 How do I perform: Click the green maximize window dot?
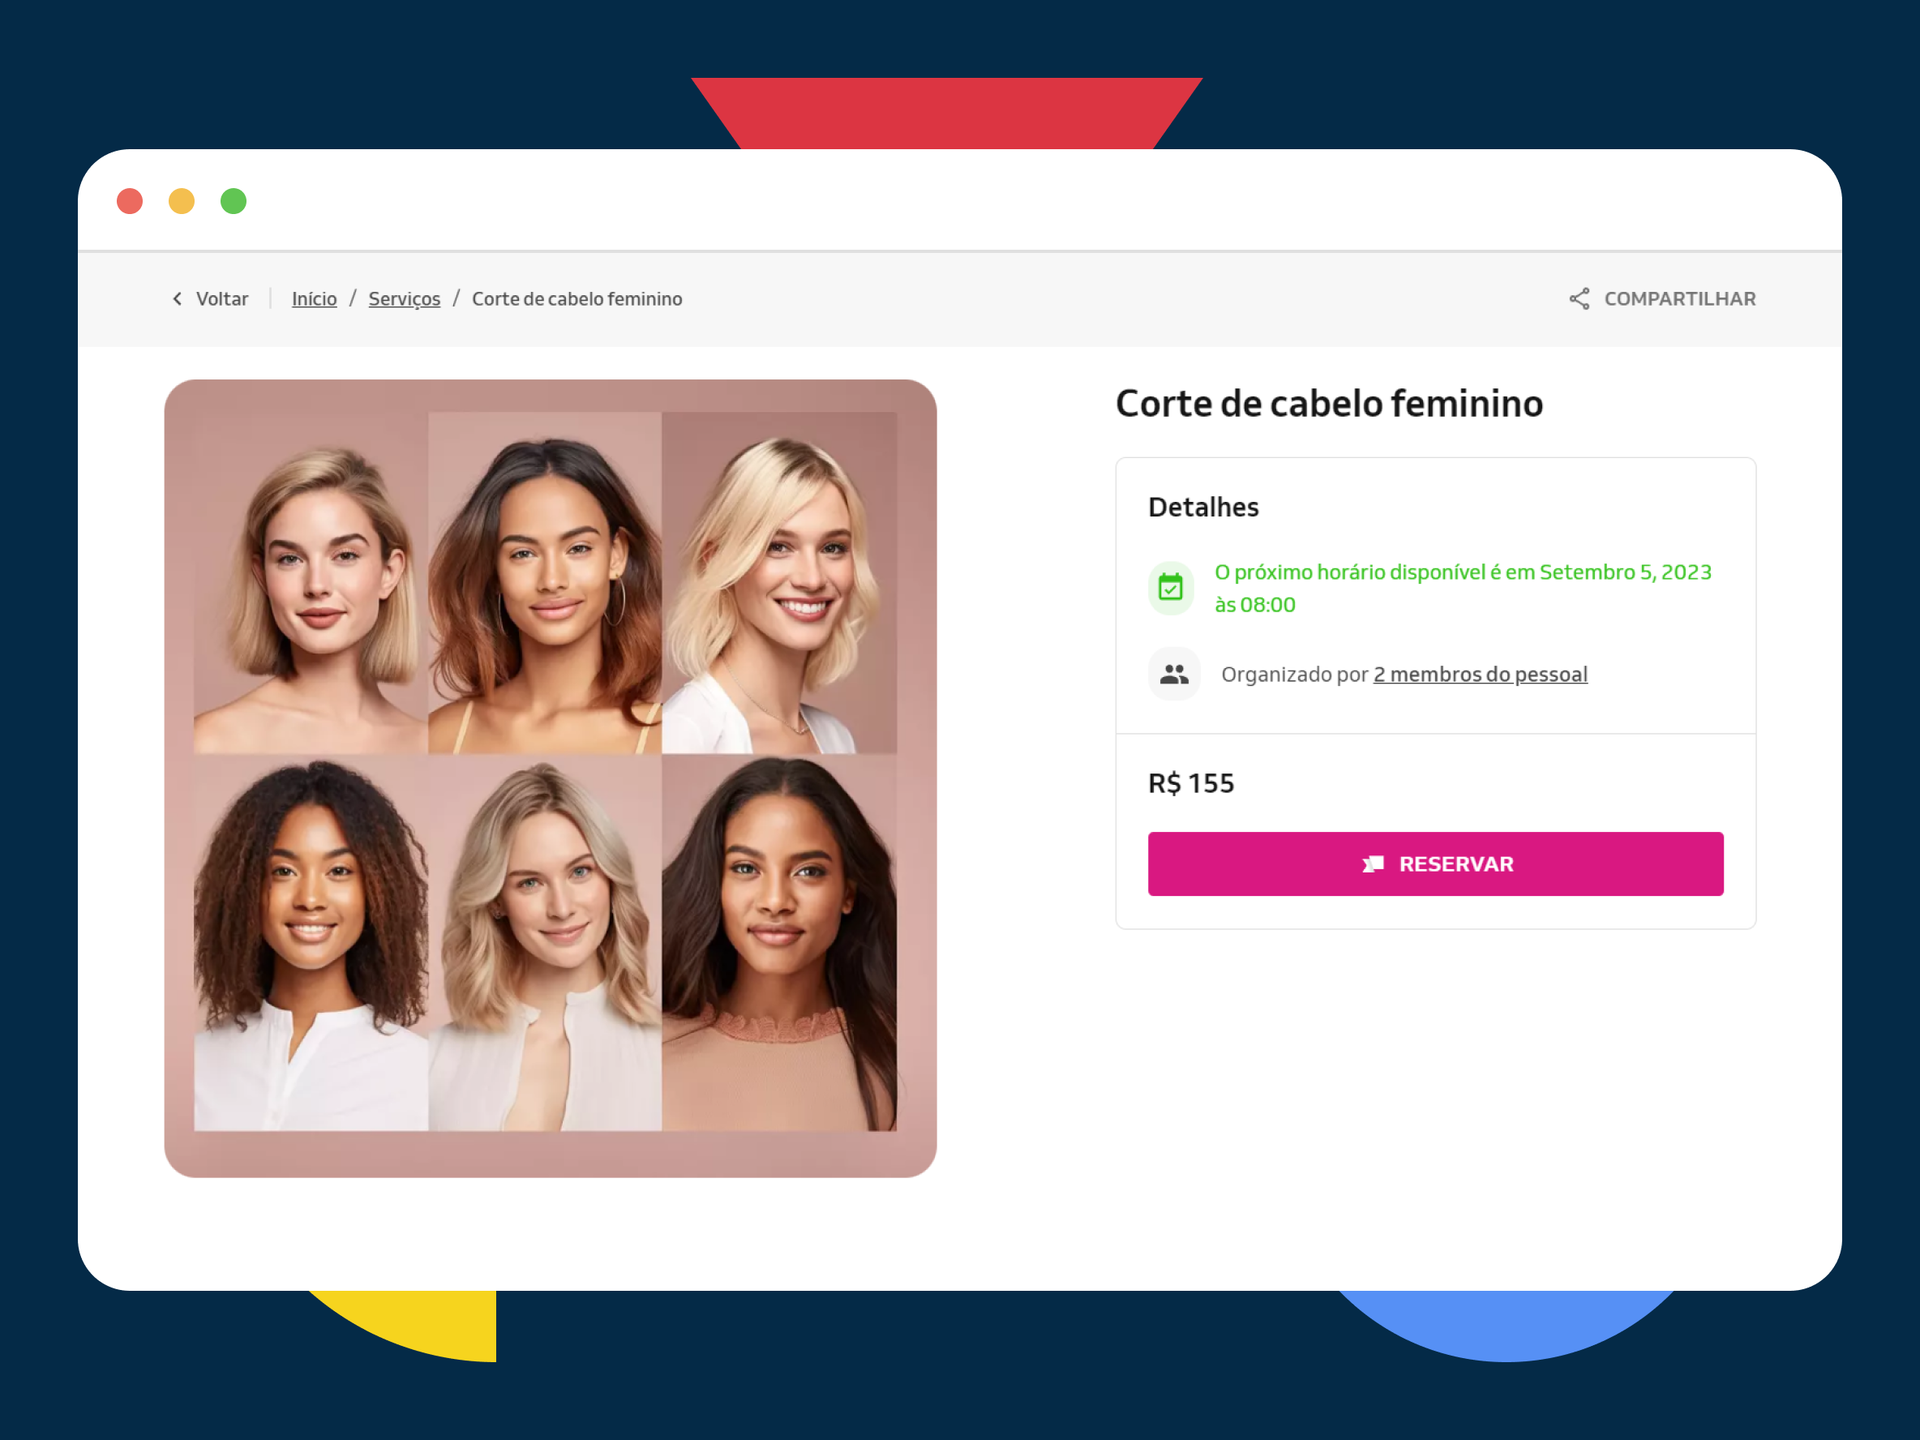[x=234, y=201]
